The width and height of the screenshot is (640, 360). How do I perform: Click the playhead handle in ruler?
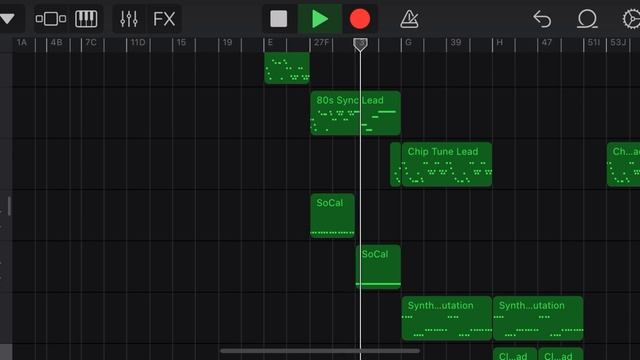point(360,44)
